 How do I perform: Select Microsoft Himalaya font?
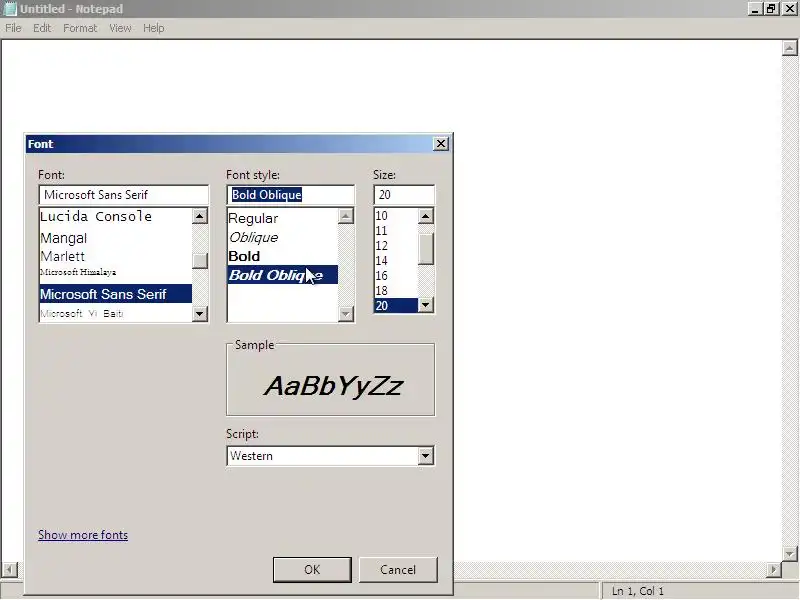click(116, 272)
